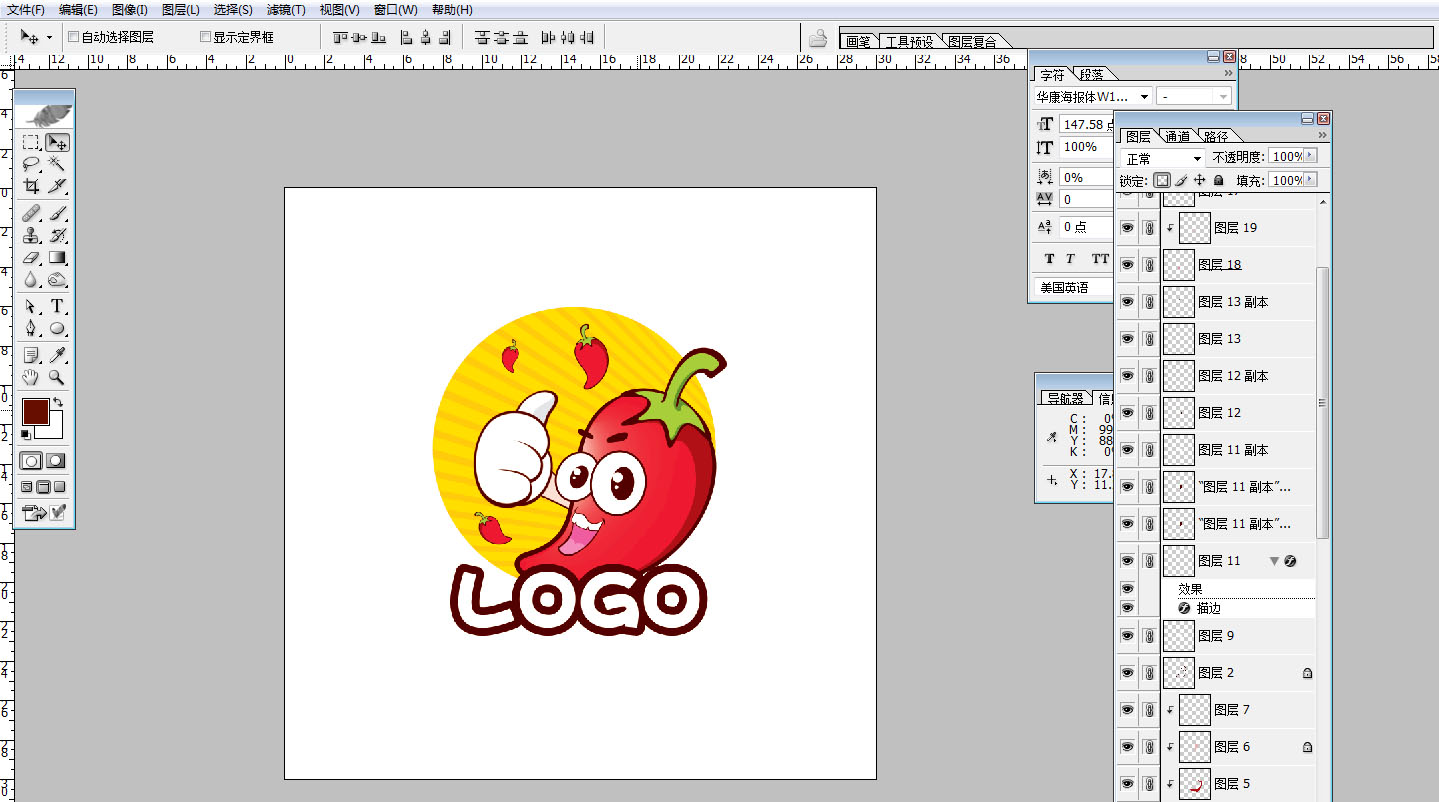Collapse effects of 图层 11

(1274, 561)
